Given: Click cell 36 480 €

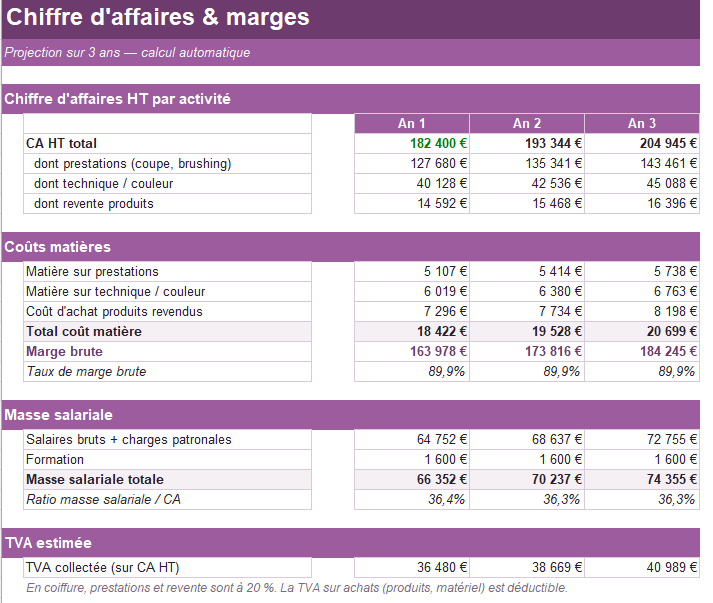Looking at the screenshot, I should 412,568.
